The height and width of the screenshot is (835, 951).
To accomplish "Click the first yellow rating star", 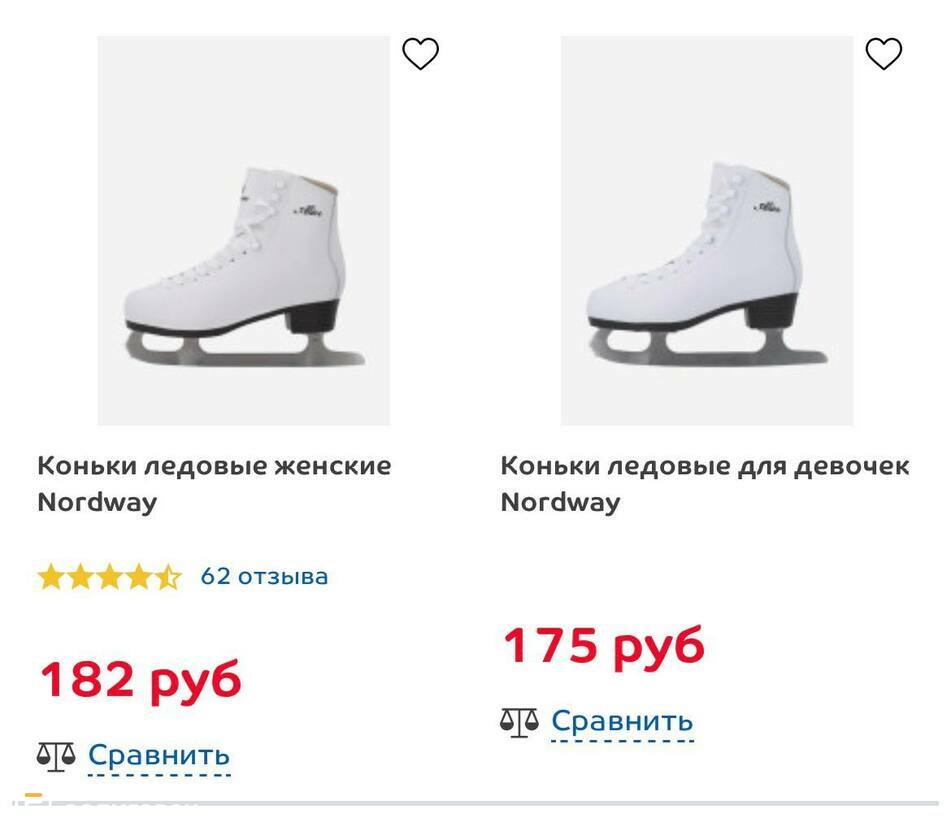I will click(x=50, y=577).
